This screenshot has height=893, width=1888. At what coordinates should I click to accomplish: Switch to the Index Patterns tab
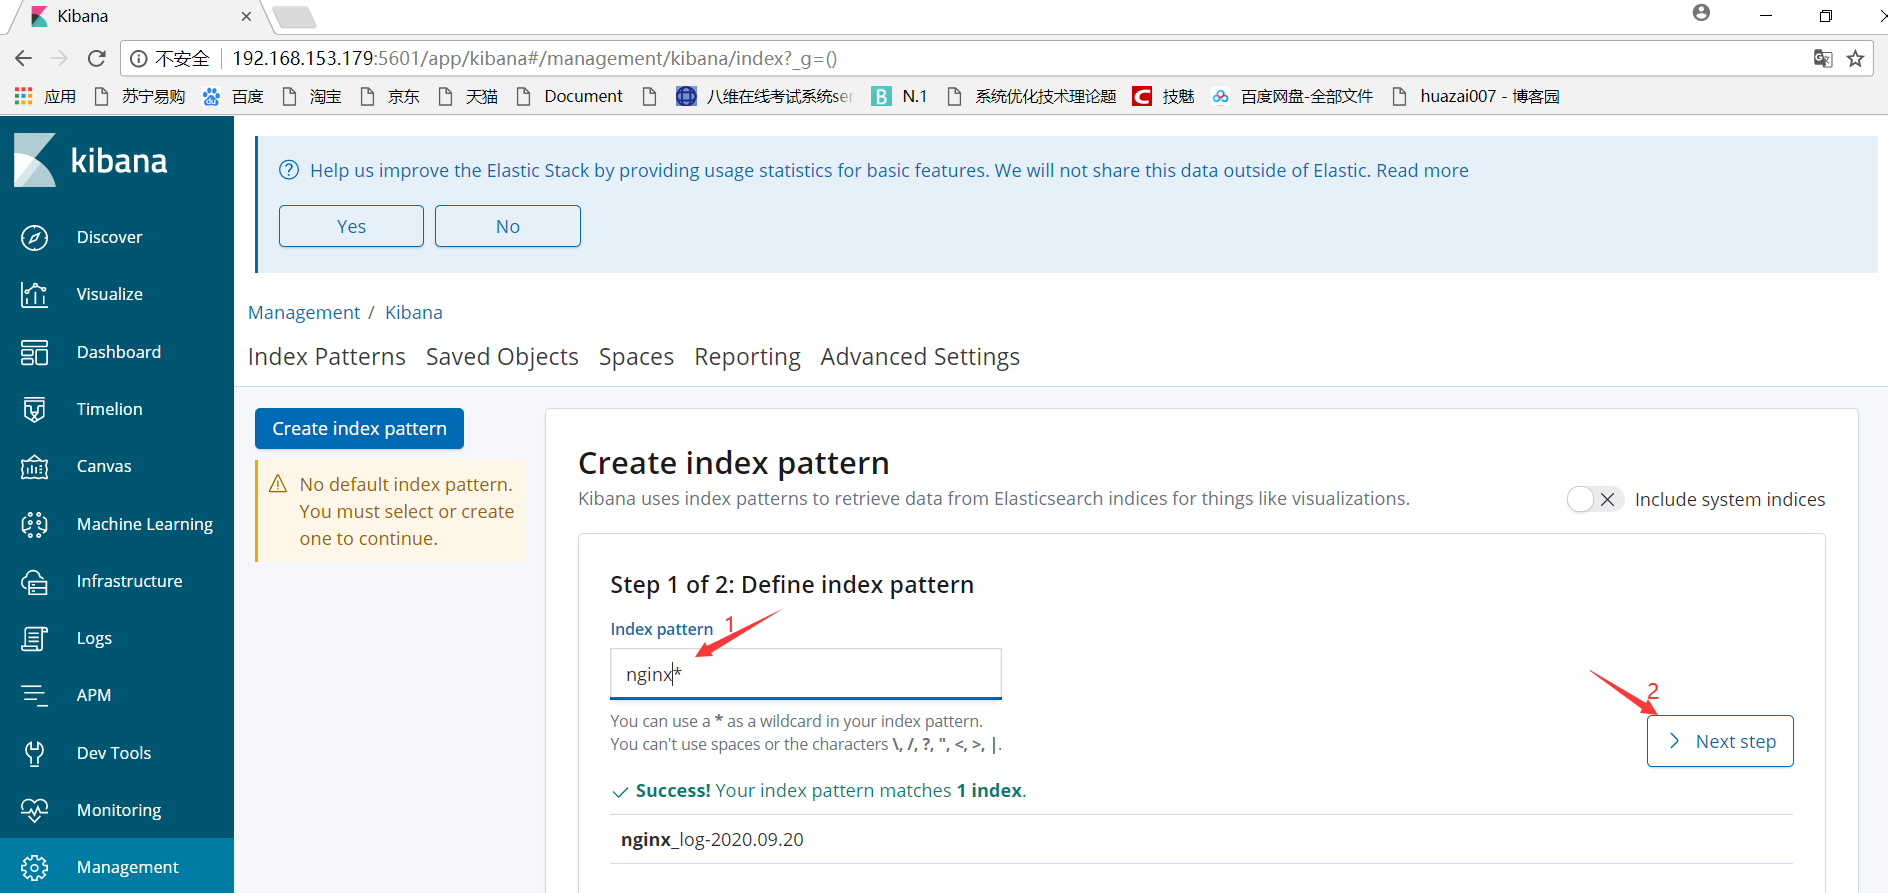[x=327, y=357]
